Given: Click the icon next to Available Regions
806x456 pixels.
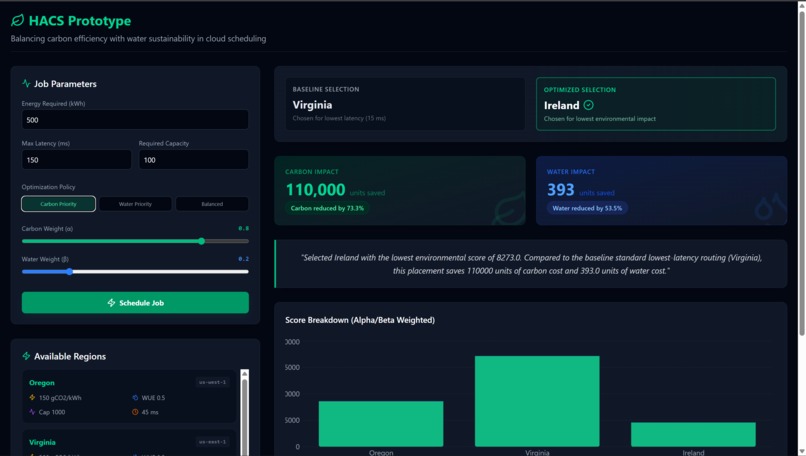Looking at the screenshot, I should tap(26, 356).
